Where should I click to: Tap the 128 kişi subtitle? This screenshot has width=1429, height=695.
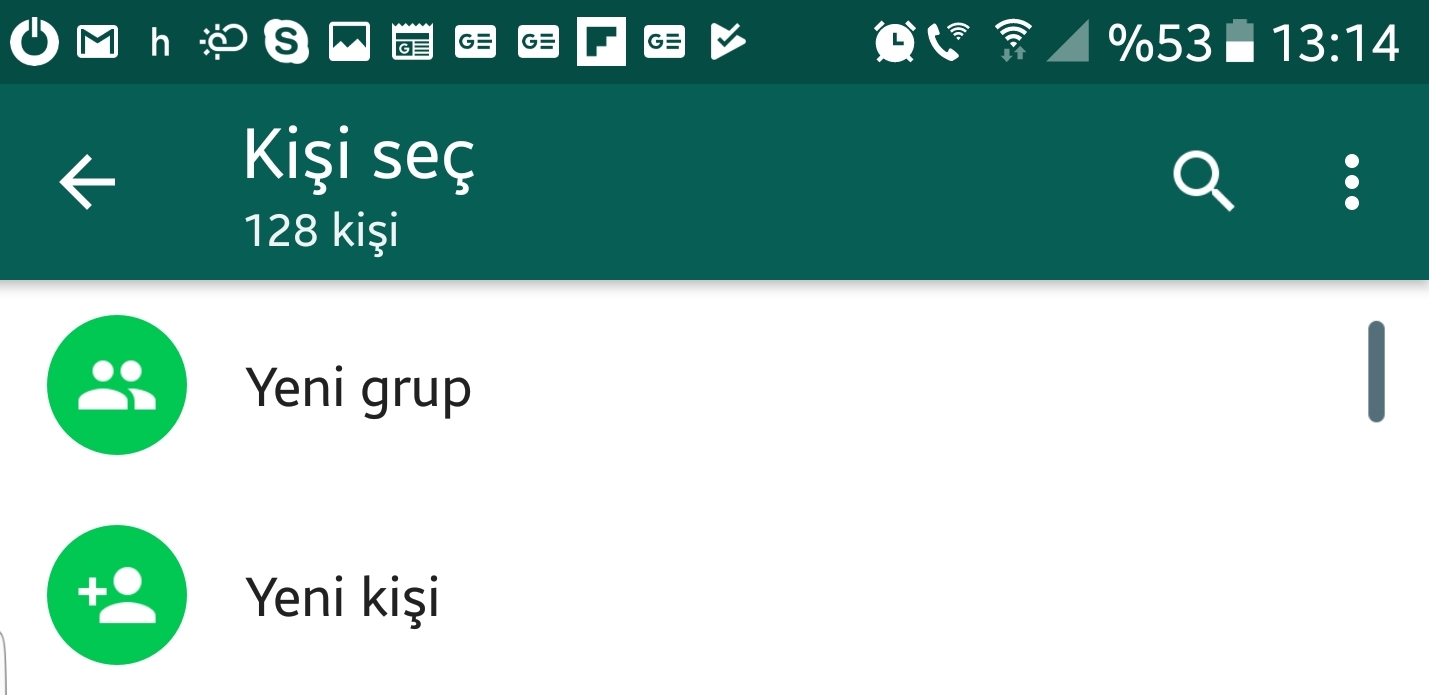[321, 231]
